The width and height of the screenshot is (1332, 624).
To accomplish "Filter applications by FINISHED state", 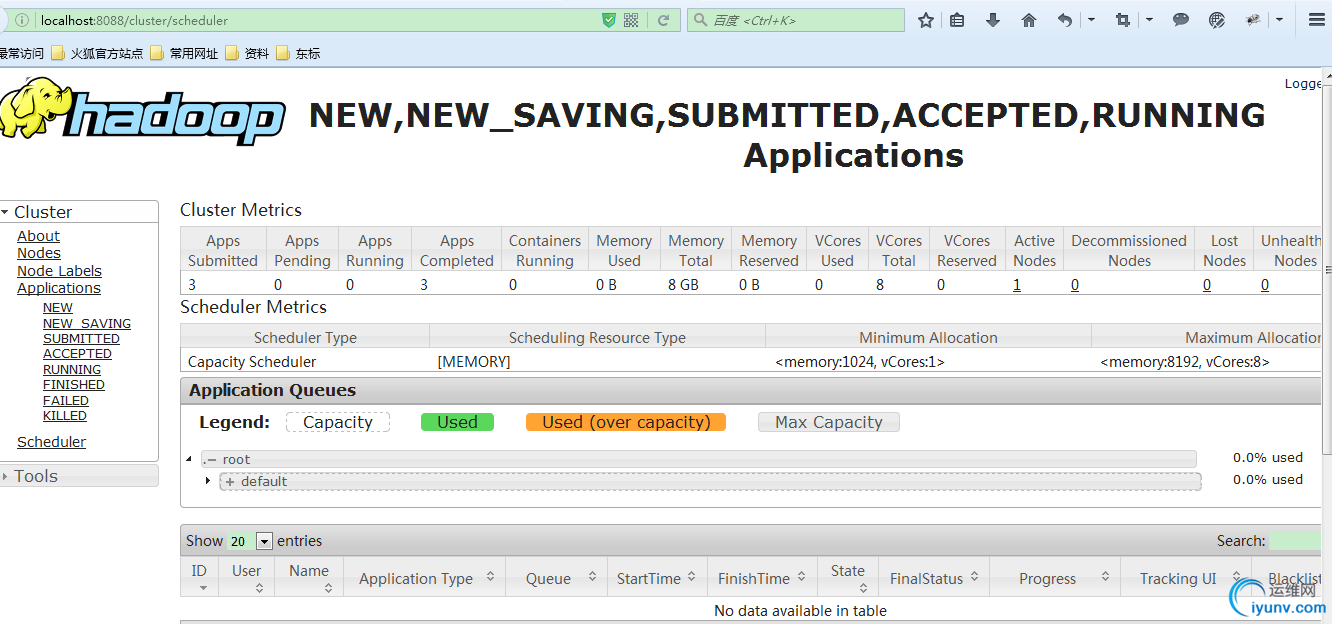I will (74, 385).
